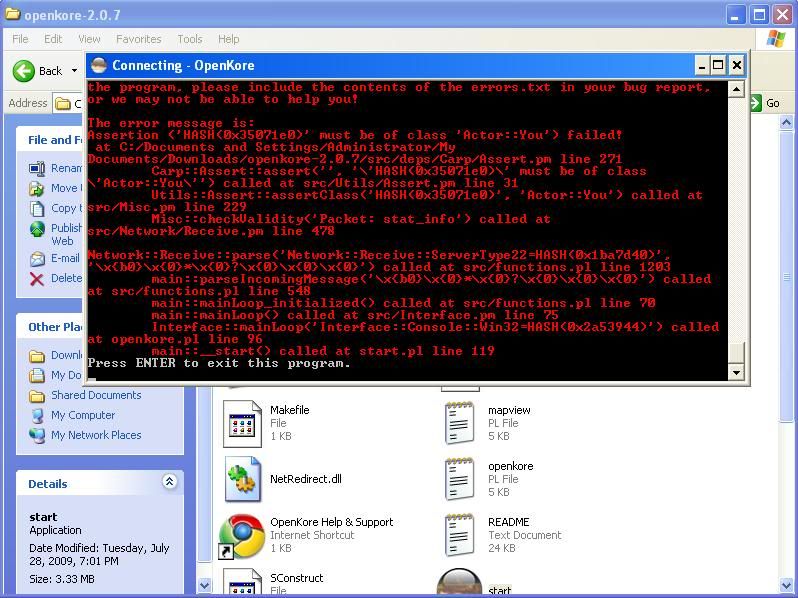Screen dimensions: 798x598
Task: Open the Favorites menu in Explorer
Action: click(138, 39)
